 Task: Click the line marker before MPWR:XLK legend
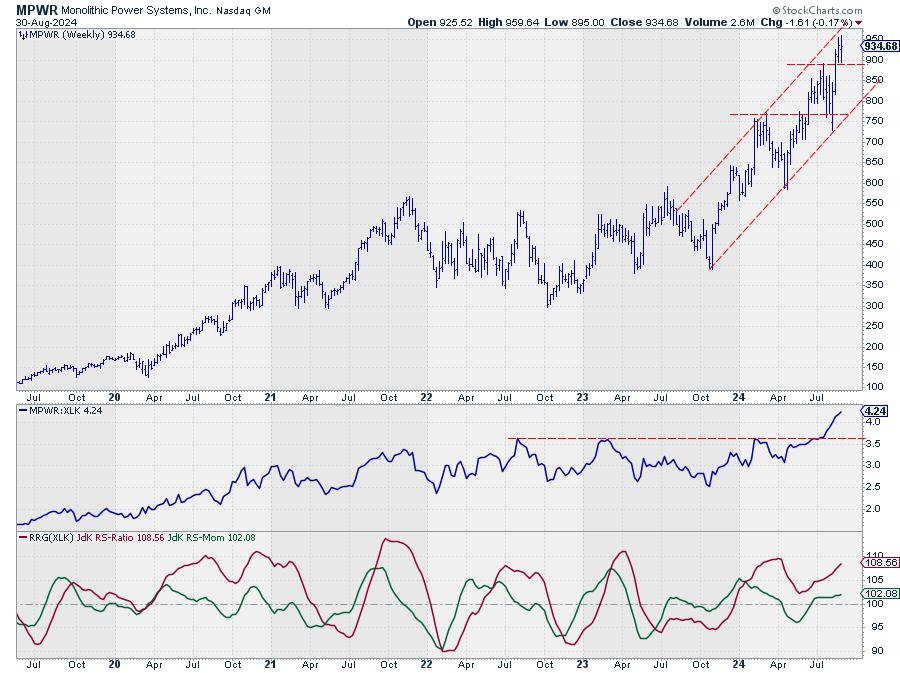(x=22, y=410)
